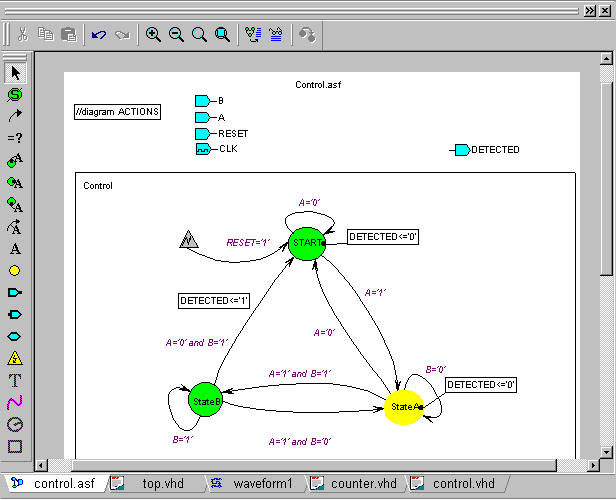Choose the curved Transition arrow tool
The height and width of the screenshot is (500, 616).
click(x=15, y=116)
